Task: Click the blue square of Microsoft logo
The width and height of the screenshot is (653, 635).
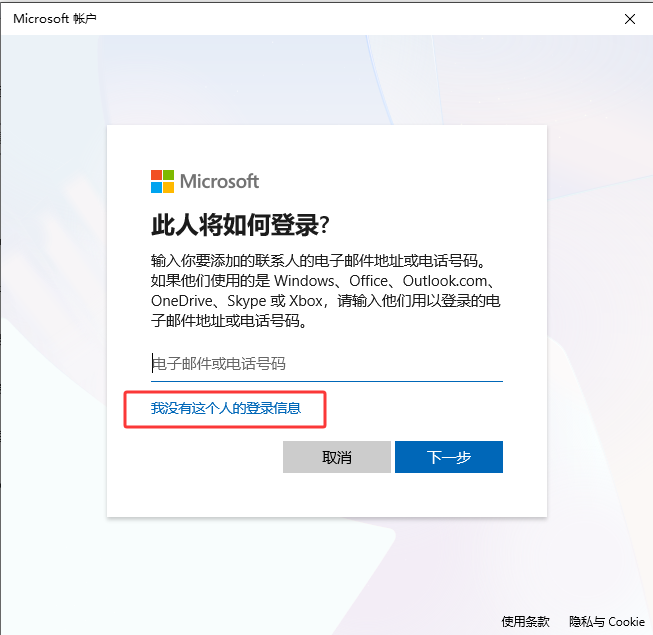Action: tap(156, 187)
